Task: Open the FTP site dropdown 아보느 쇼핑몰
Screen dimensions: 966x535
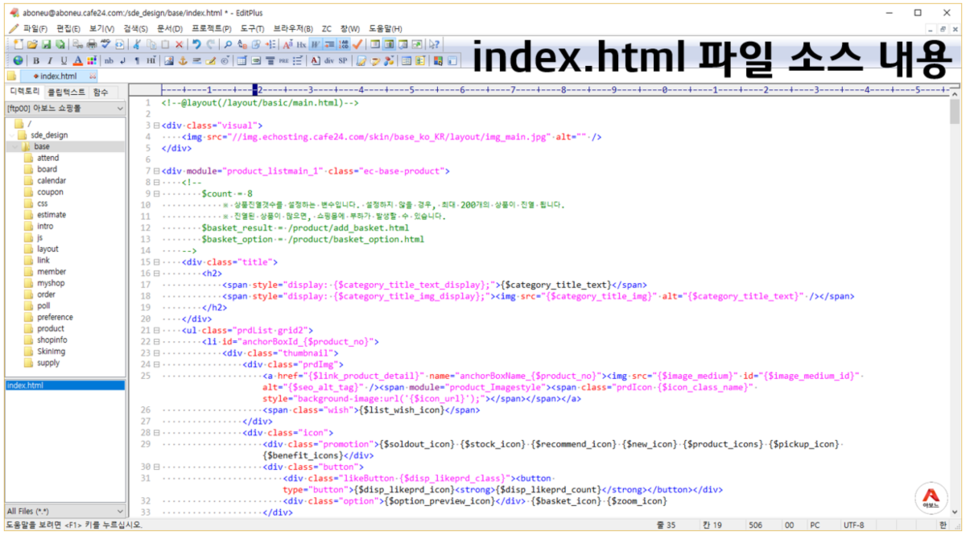Action: tap(65, 108)
